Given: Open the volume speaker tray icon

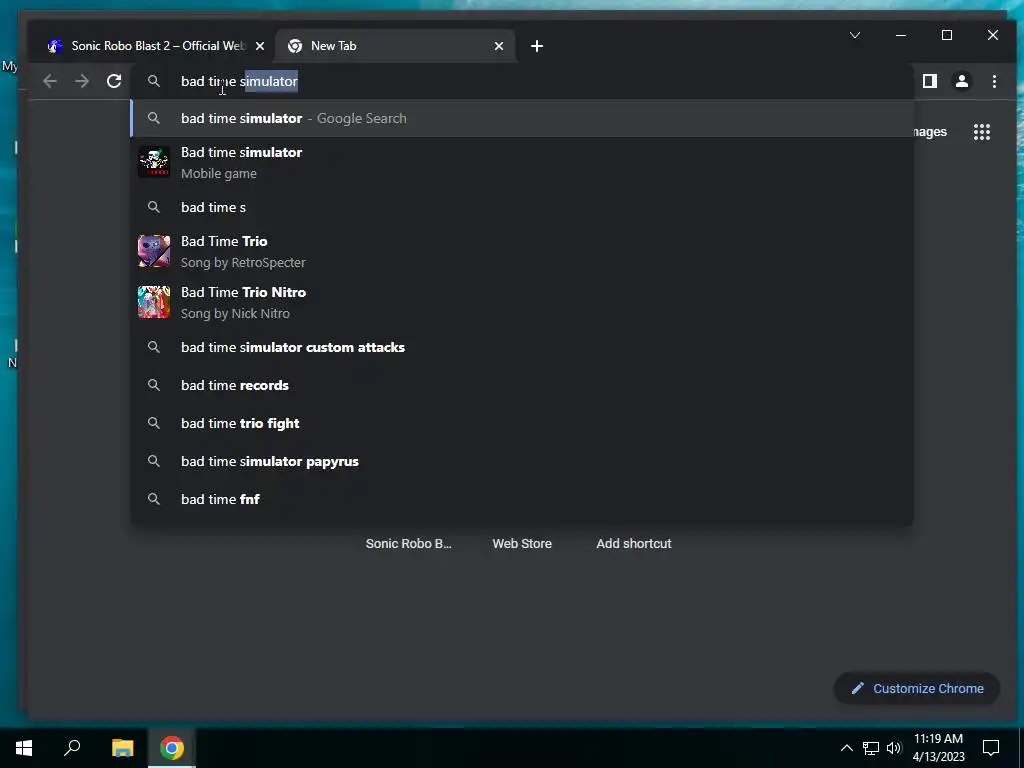Looking at the screenshot, I should (894, 748).
